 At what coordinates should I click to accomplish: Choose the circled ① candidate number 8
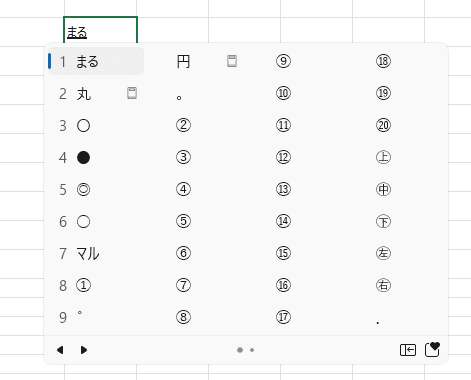pyautogui.click(x=83, y=285)
